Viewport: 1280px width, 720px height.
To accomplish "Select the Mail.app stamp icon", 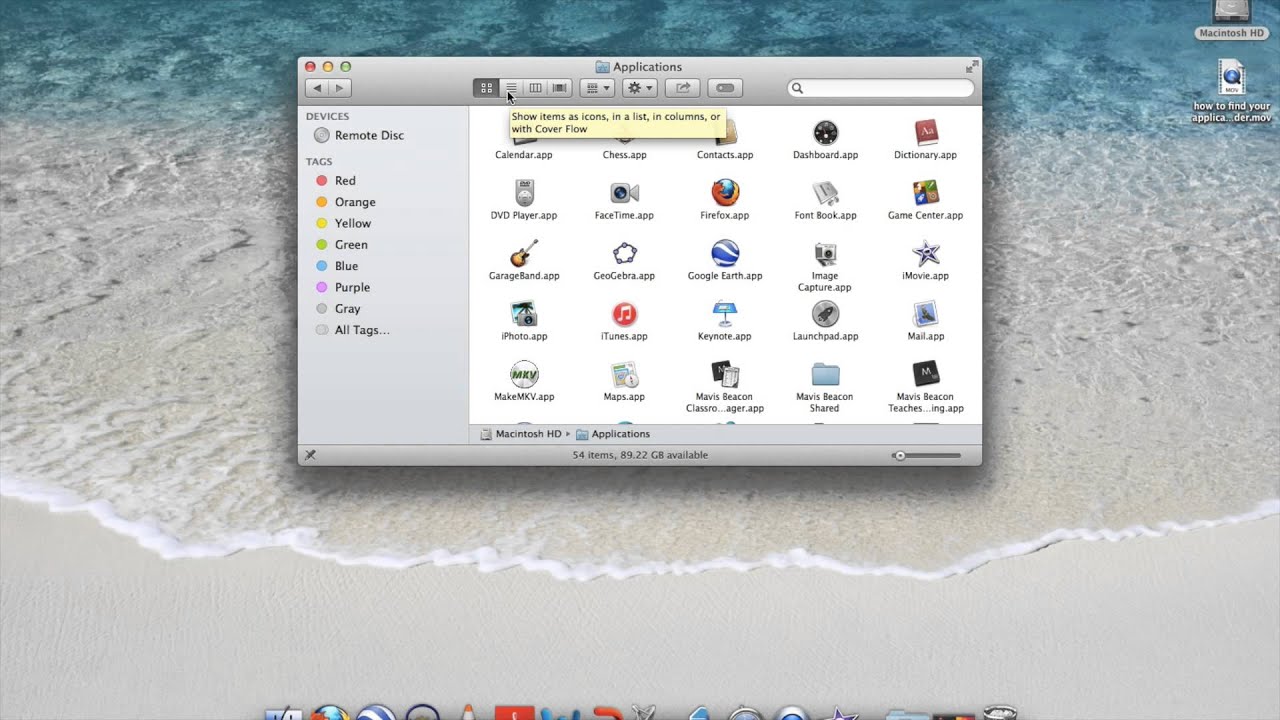I will tap(926, 314).
